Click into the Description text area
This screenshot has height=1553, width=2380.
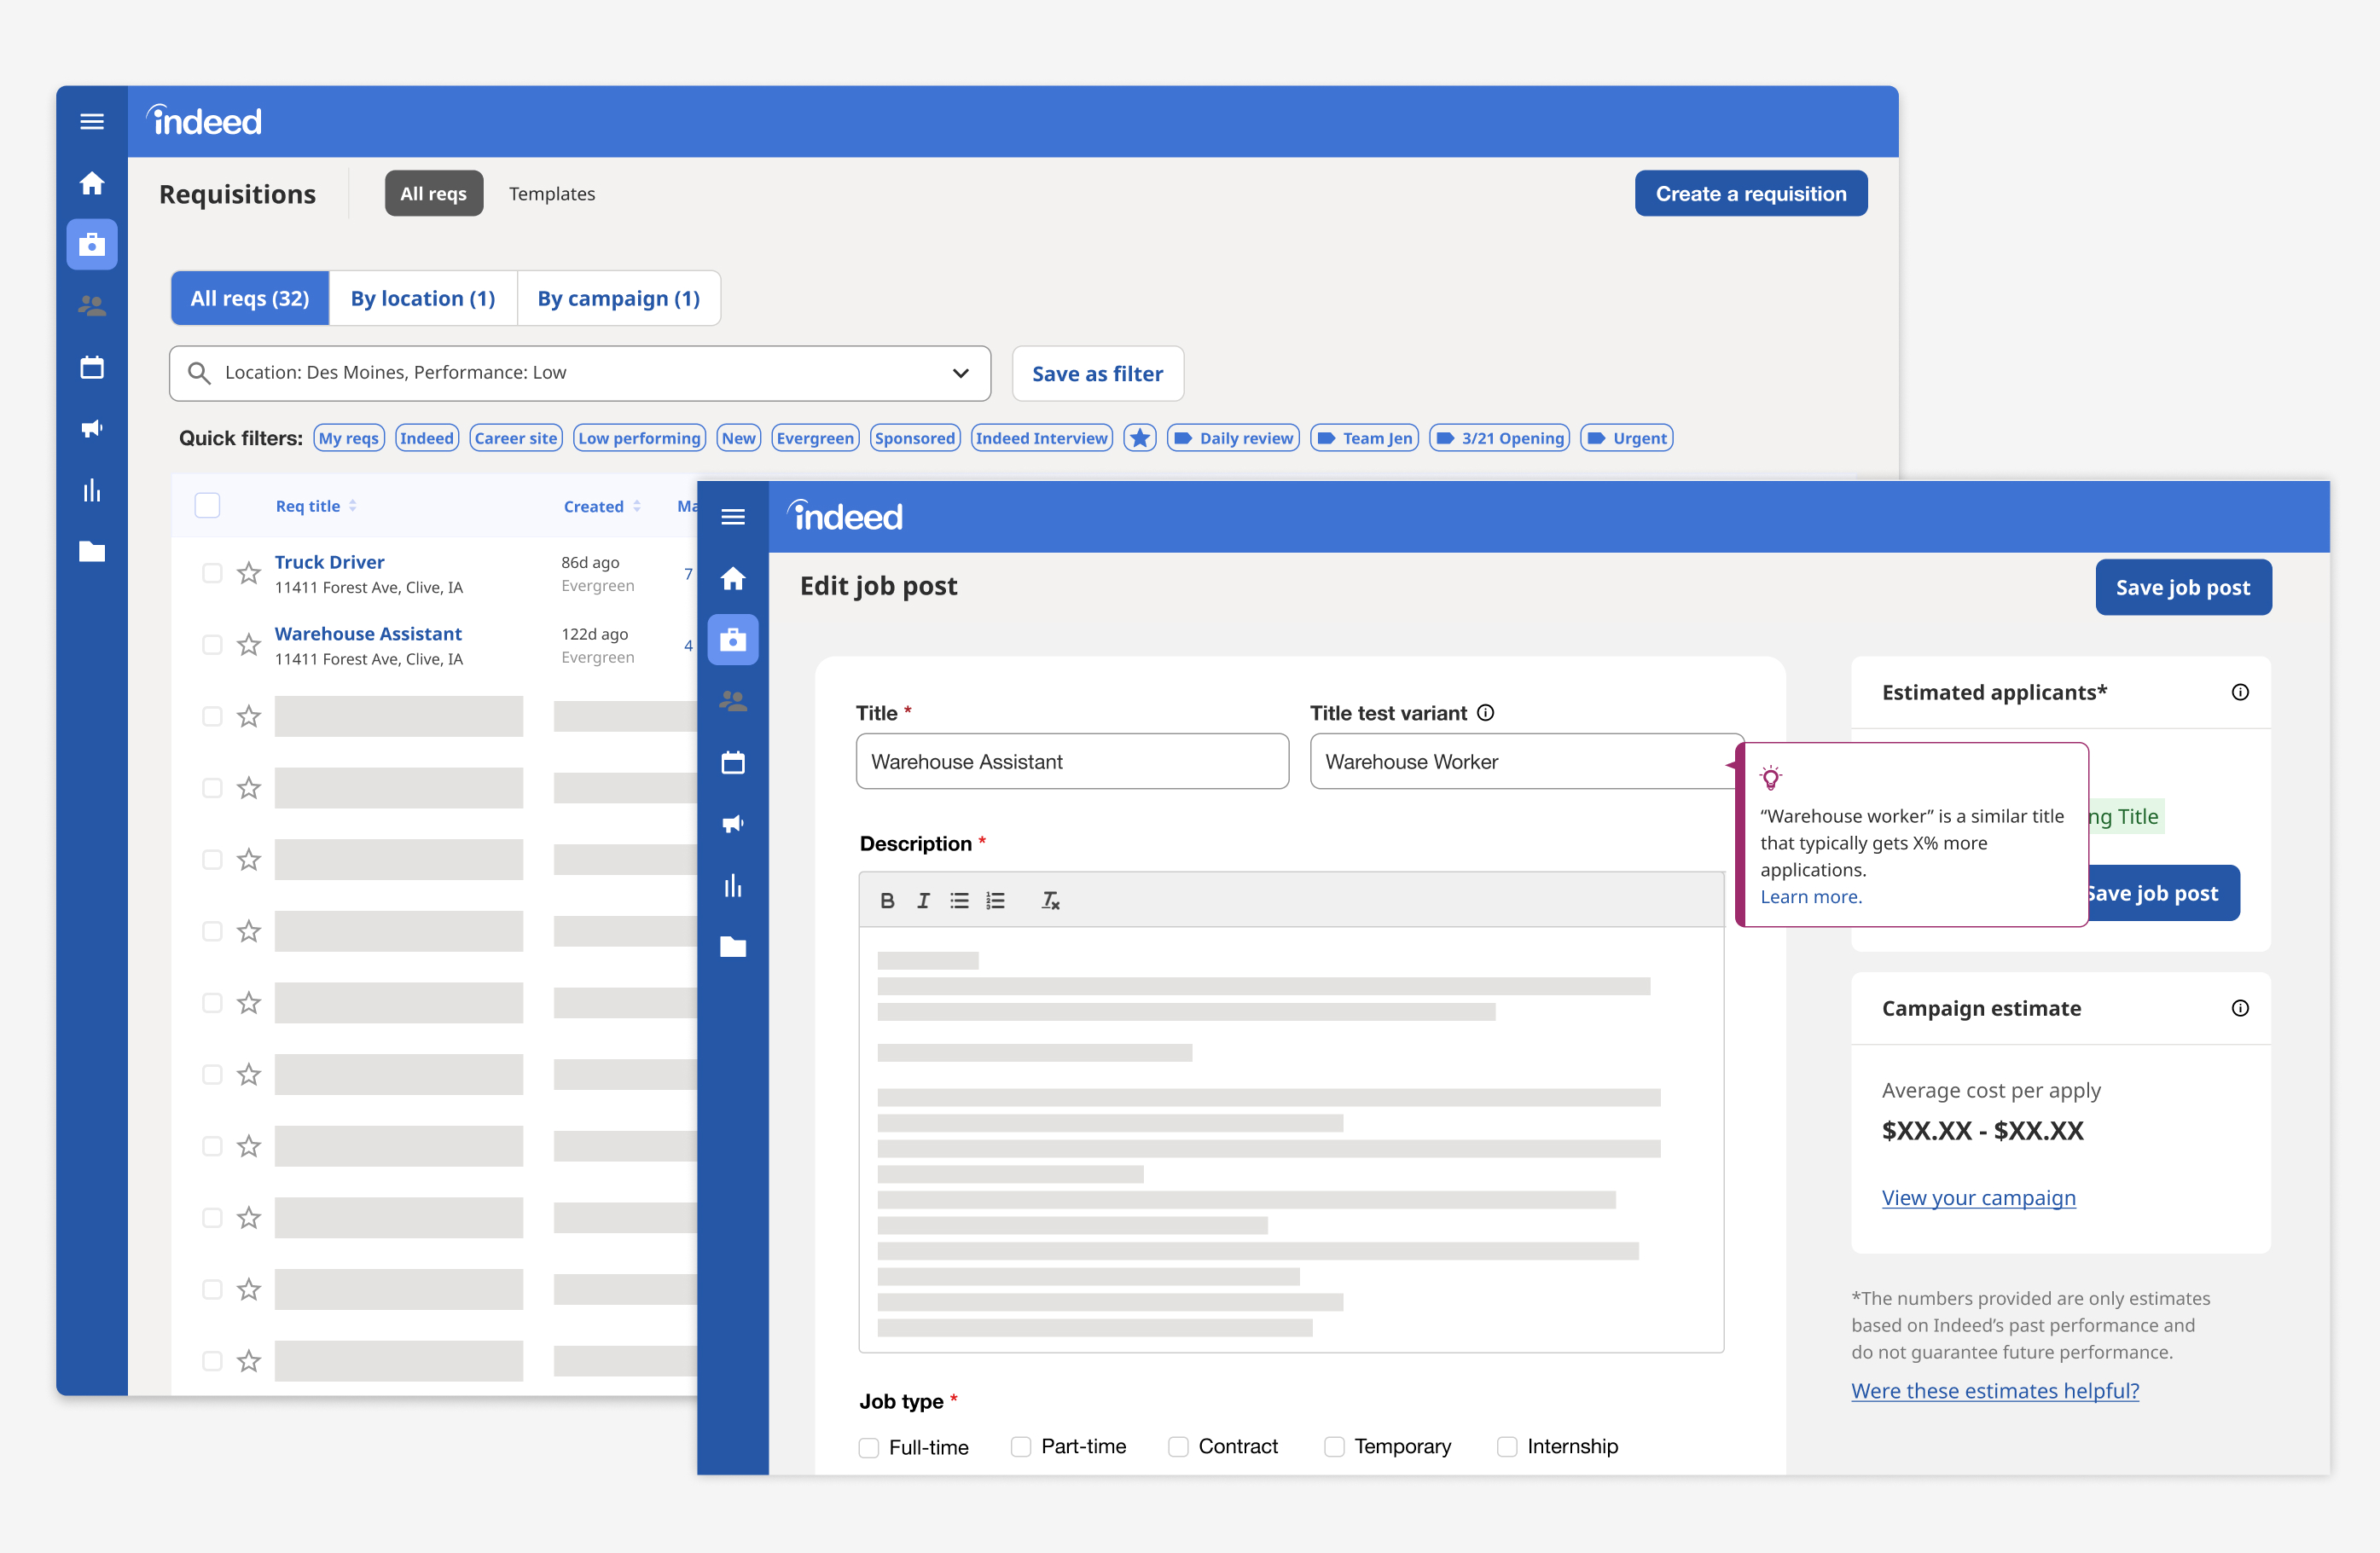tap(1291, 1139)
